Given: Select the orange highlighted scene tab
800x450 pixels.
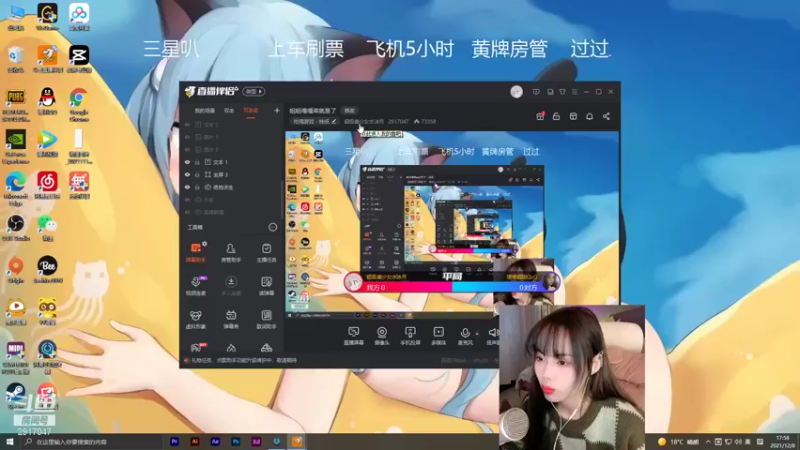Looking at the screenshot, I should tap(251, 111).
